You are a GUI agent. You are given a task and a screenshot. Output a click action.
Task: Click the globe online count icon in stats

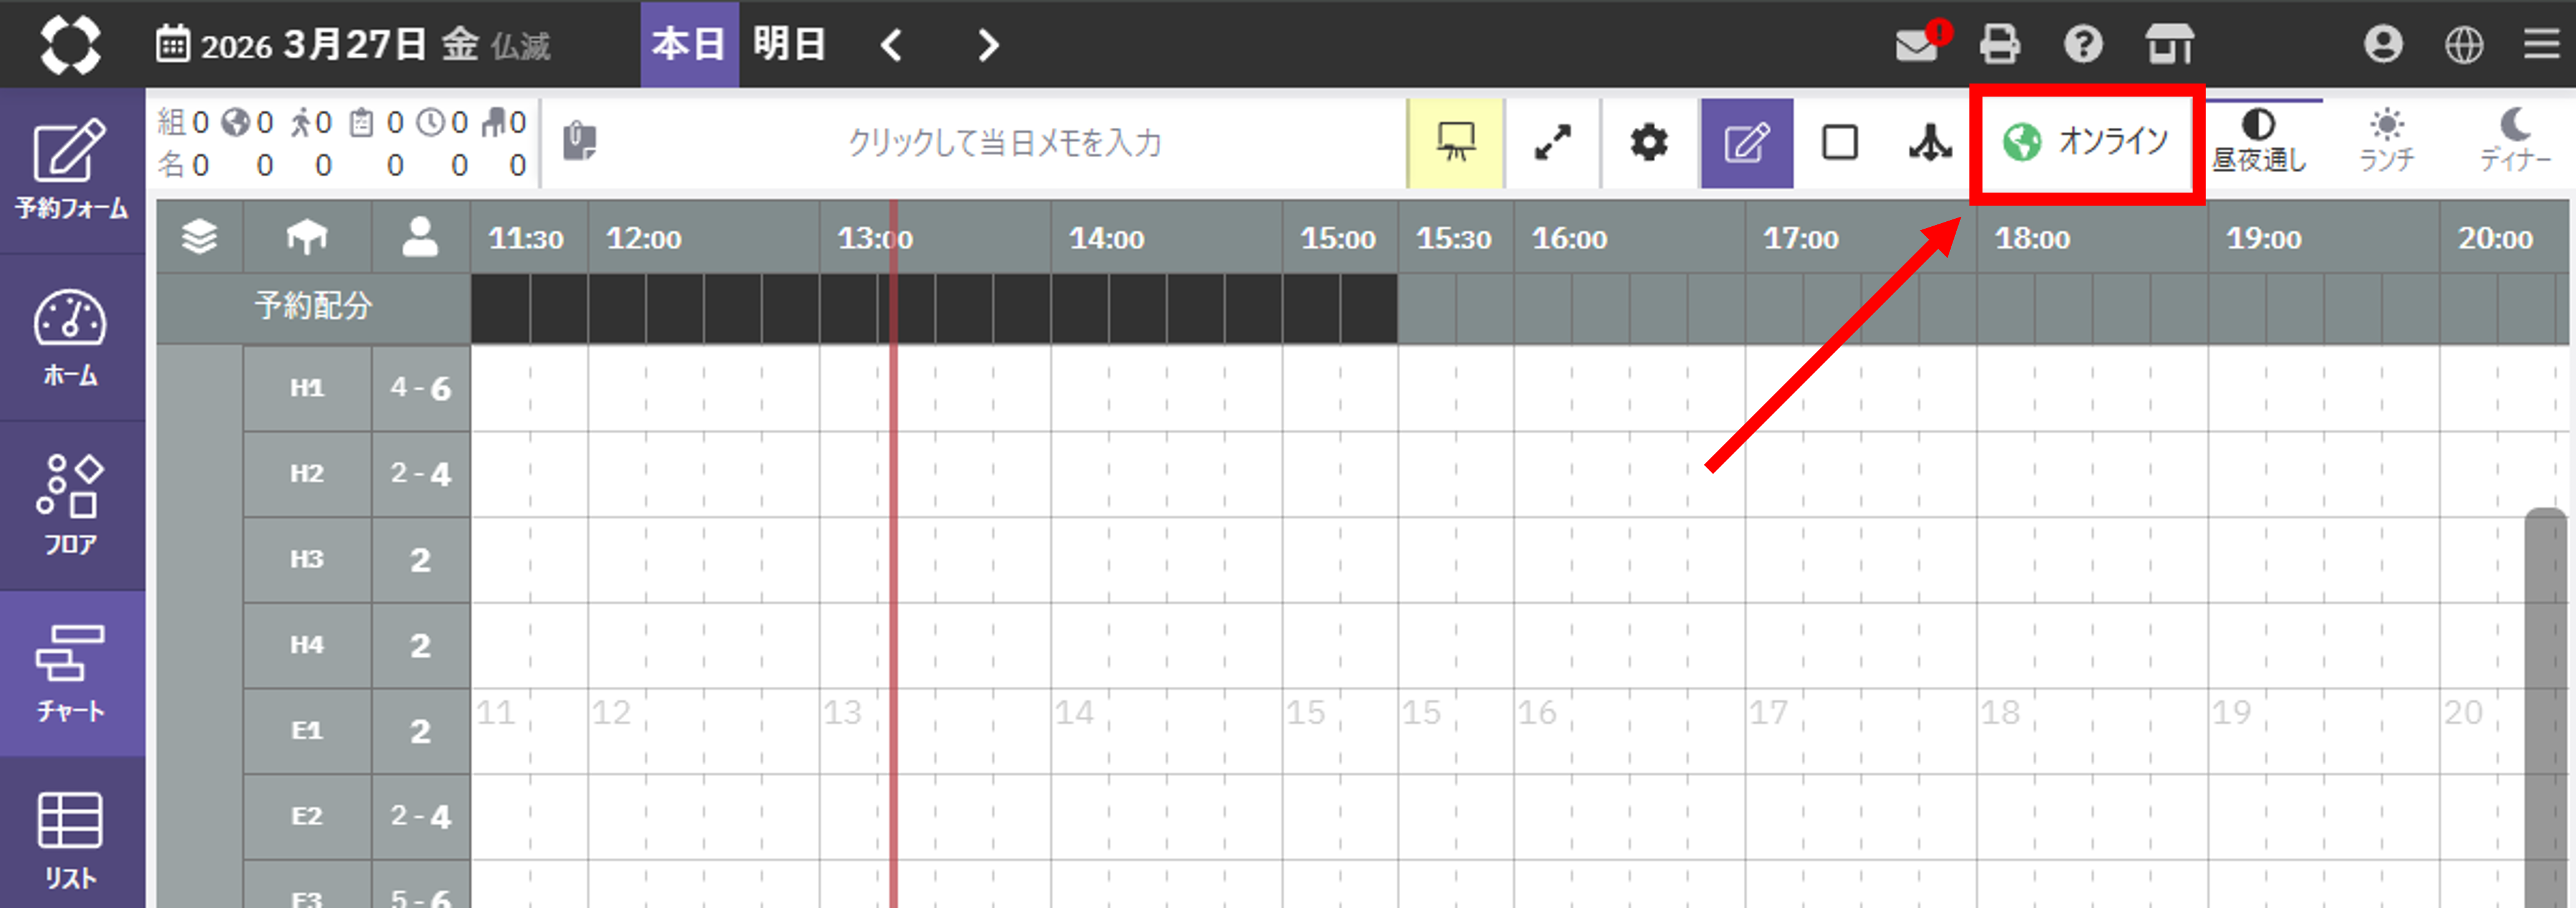(x=236, y=123)
